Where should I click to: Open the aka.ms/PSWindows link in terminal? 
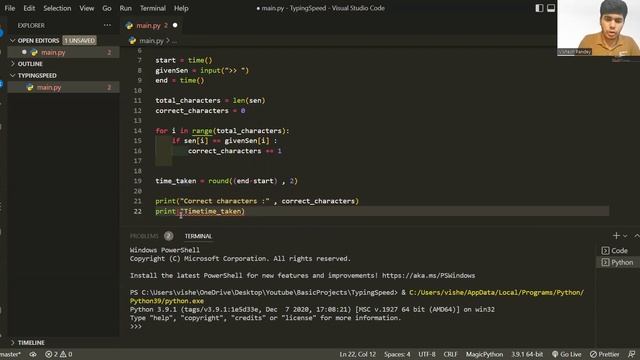pos(429,276)
